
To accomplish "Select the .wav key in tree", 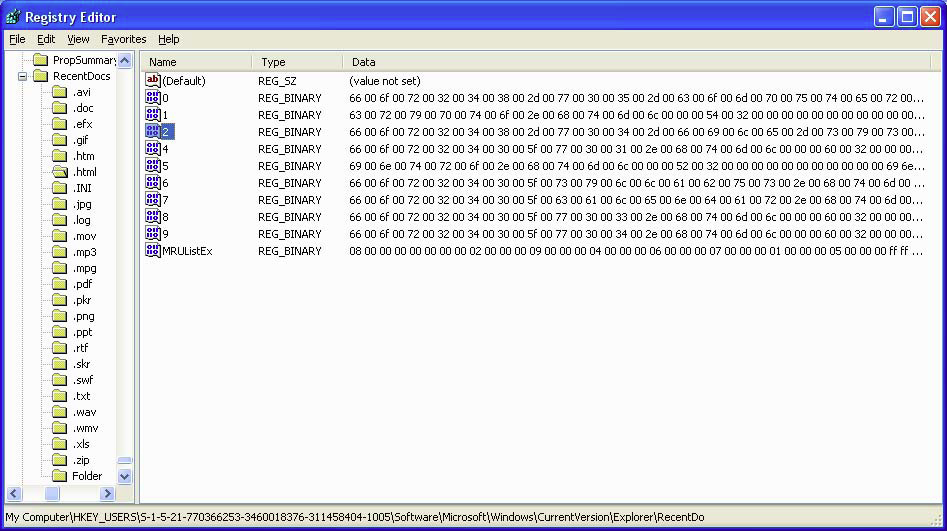I will point(84,412).
